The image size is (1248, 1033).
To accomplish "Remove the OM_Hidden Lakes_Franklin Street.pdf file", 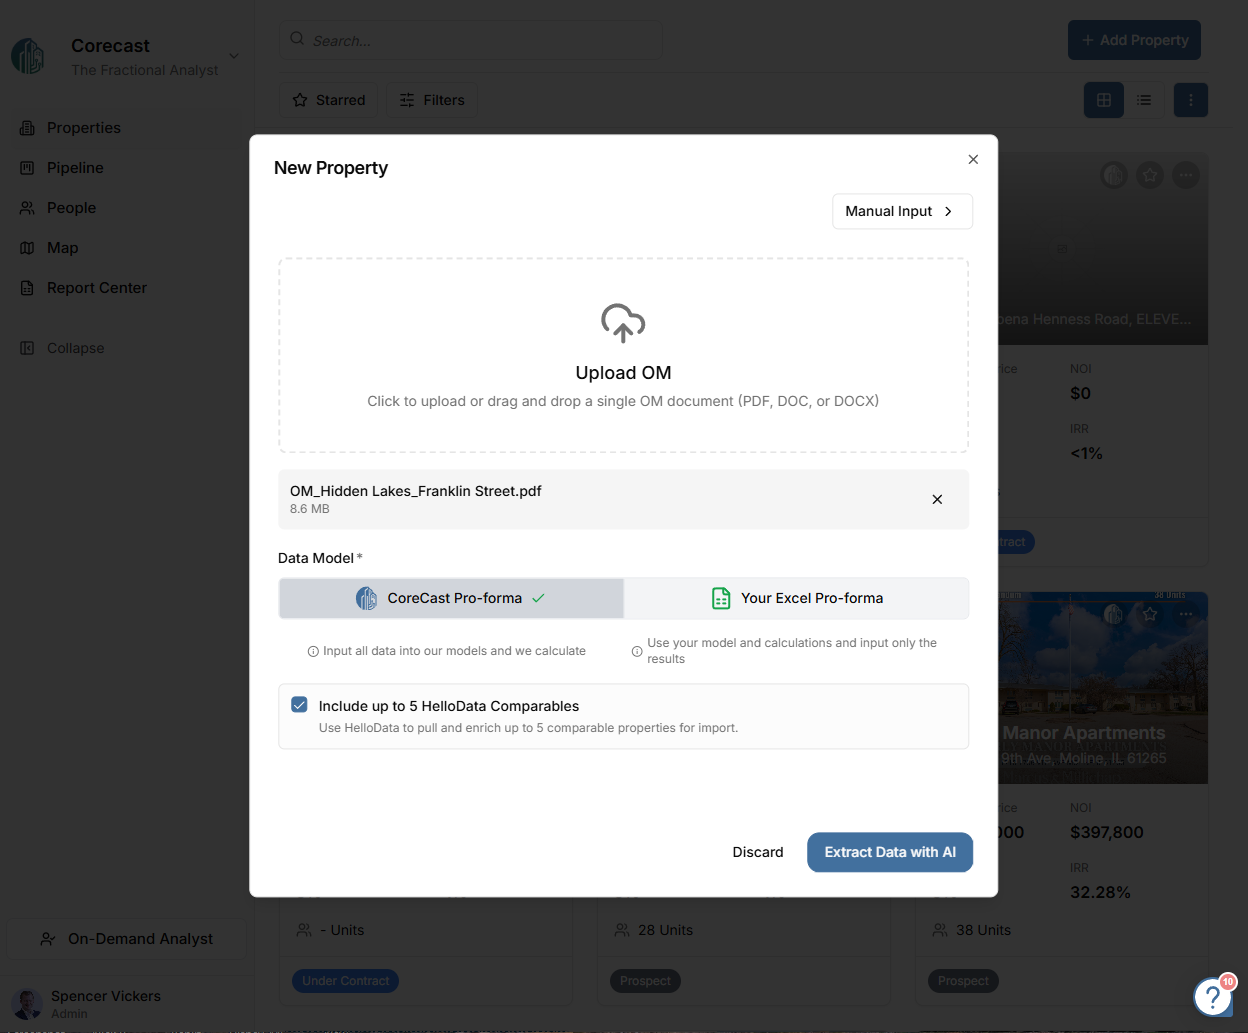I will pyautogui.click(x=937, y=499).
